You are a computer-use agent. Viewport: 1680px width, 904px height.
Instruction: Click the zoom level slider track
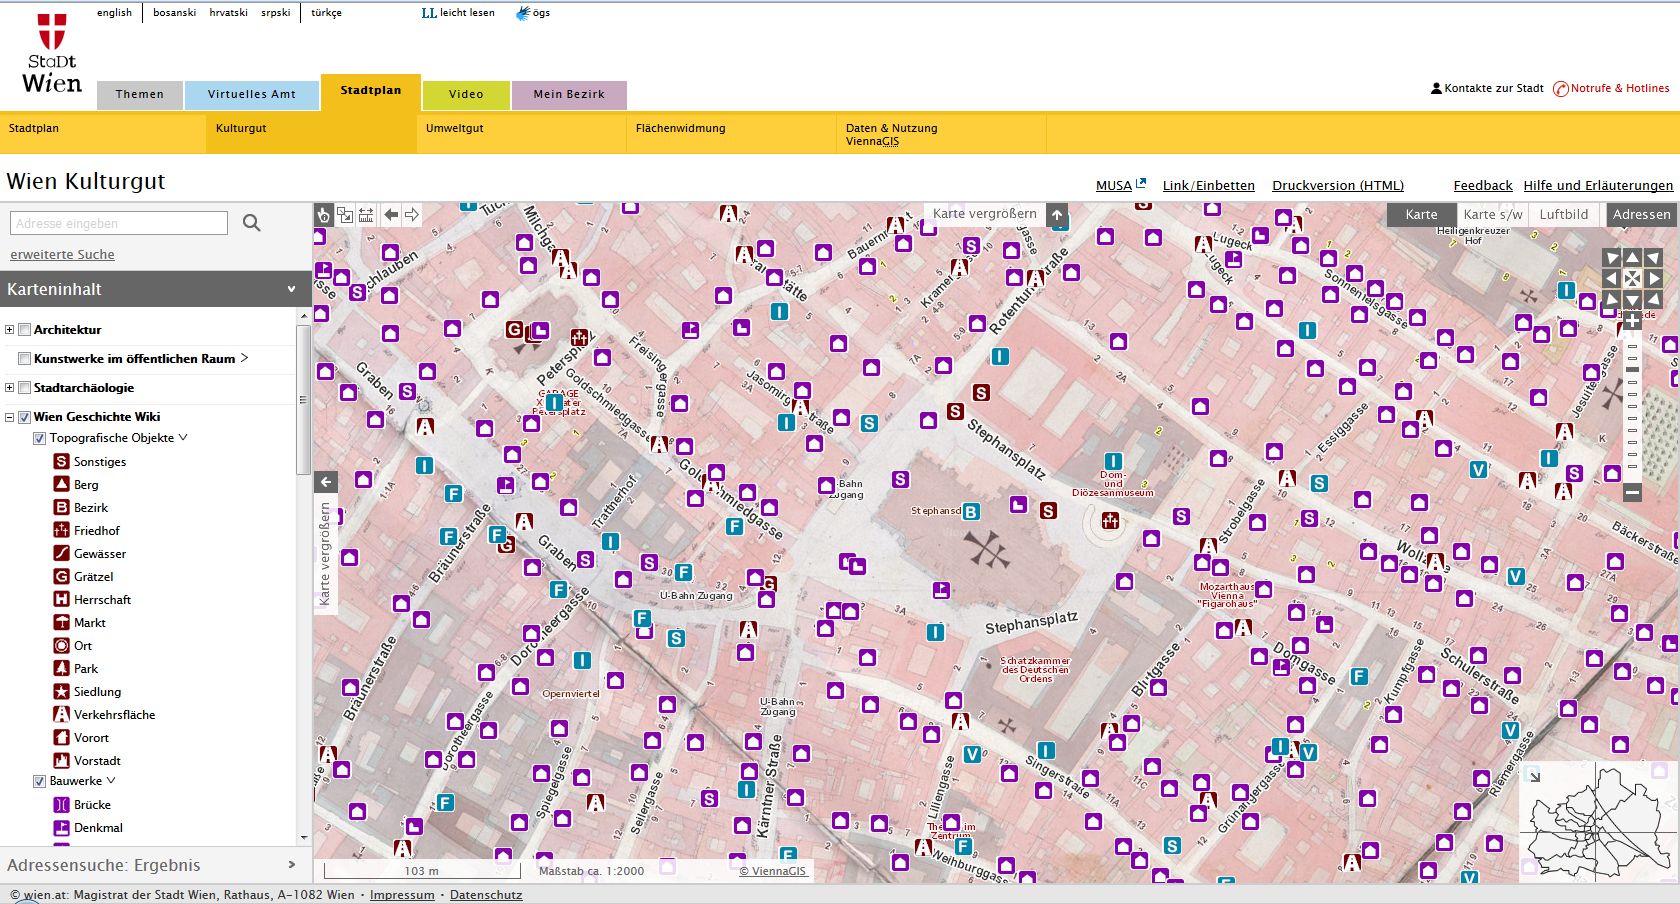pyautogui.click(x=1632, y=407)
